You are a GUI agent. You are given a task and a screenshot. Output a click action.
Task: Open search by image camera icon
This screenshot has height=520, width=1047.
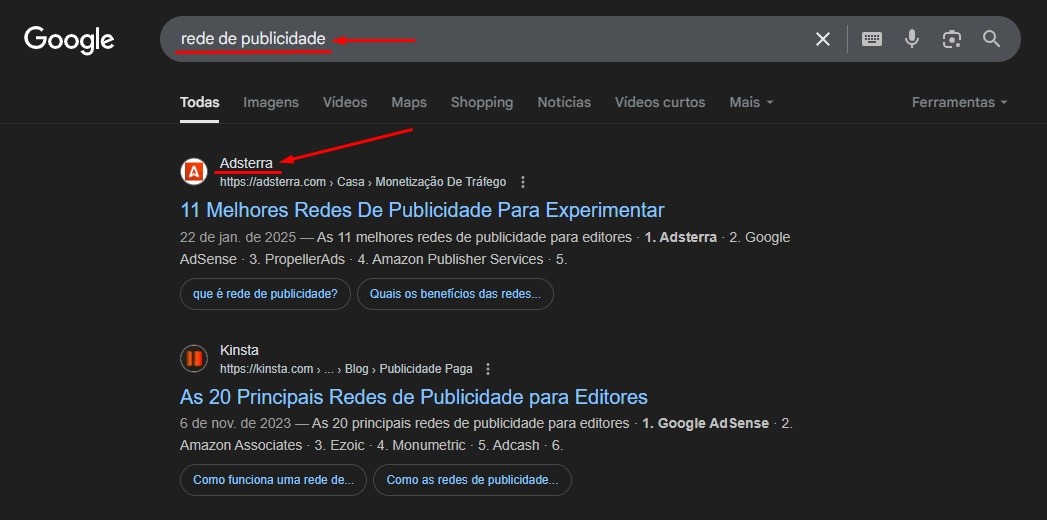click(x=952, y=39)
